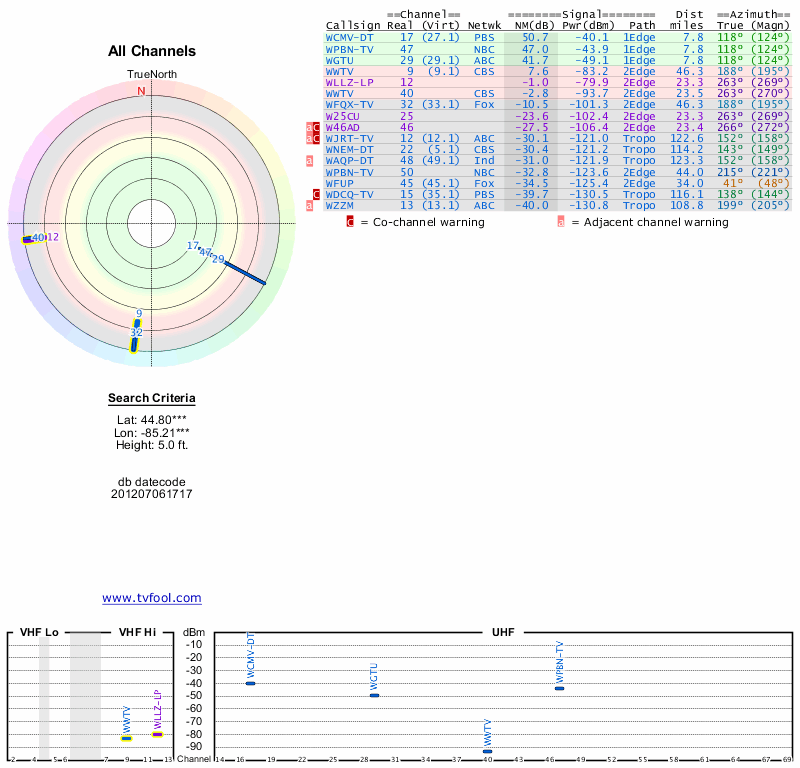Click the adjacent channel icon beside WAQP-DT

coord(310,160)
